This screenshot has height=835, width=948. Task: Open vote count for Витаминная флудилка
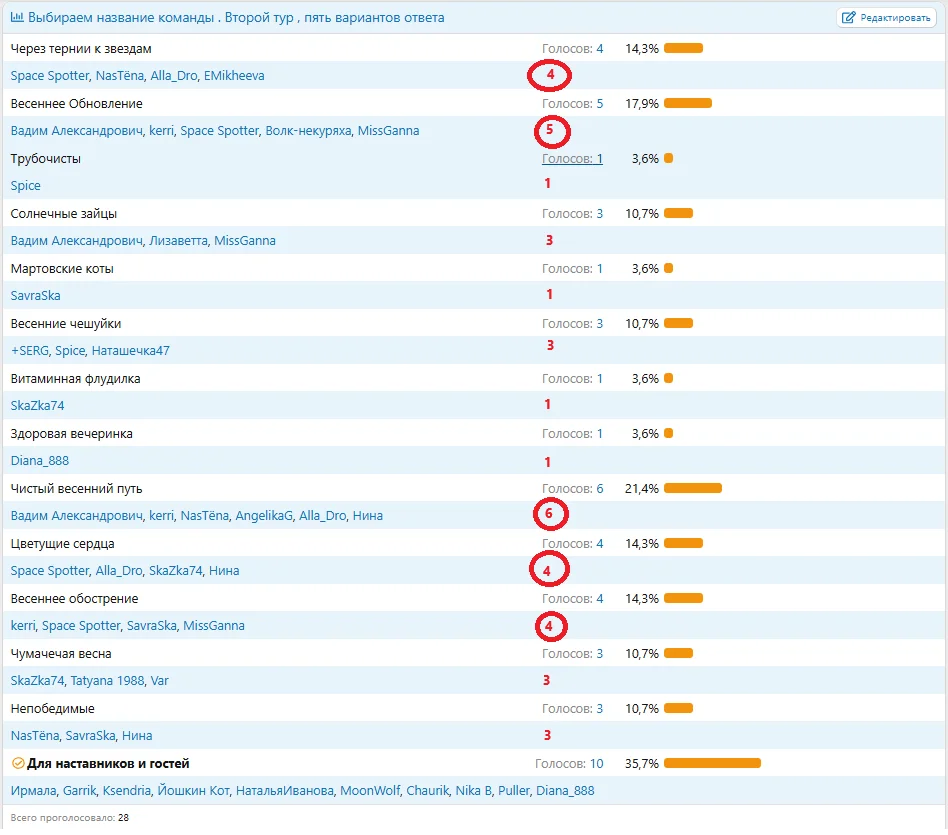572,379
